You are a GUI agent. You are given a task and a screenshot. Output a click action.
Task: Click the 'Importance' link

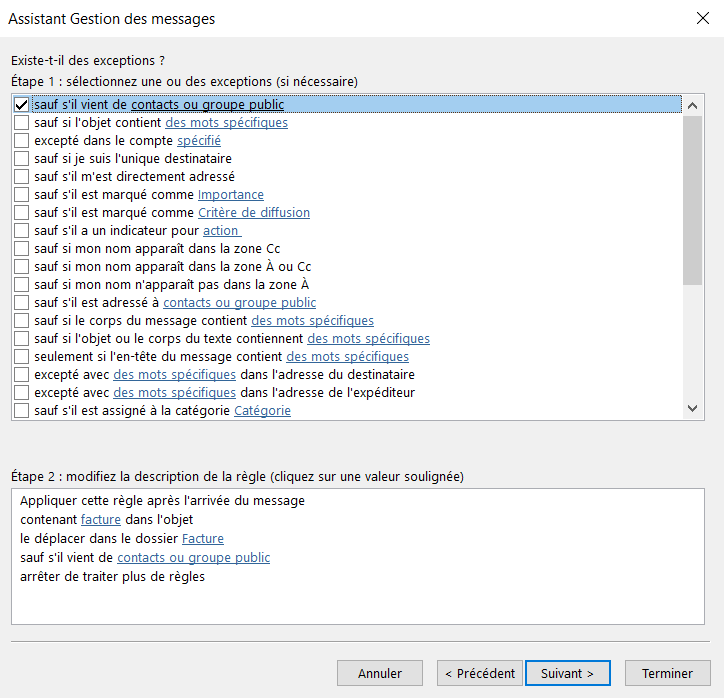(x=231, y=195)
